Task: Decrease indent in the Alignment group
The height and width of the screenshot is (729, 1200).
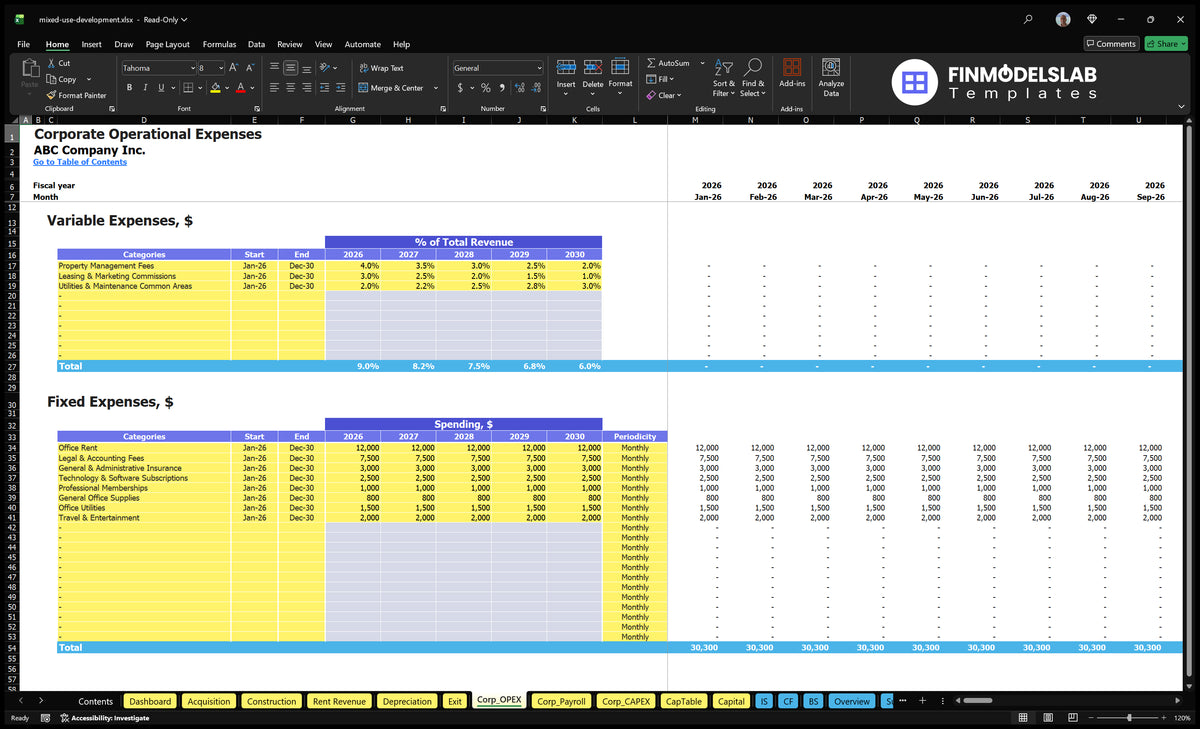Action: 326,88
